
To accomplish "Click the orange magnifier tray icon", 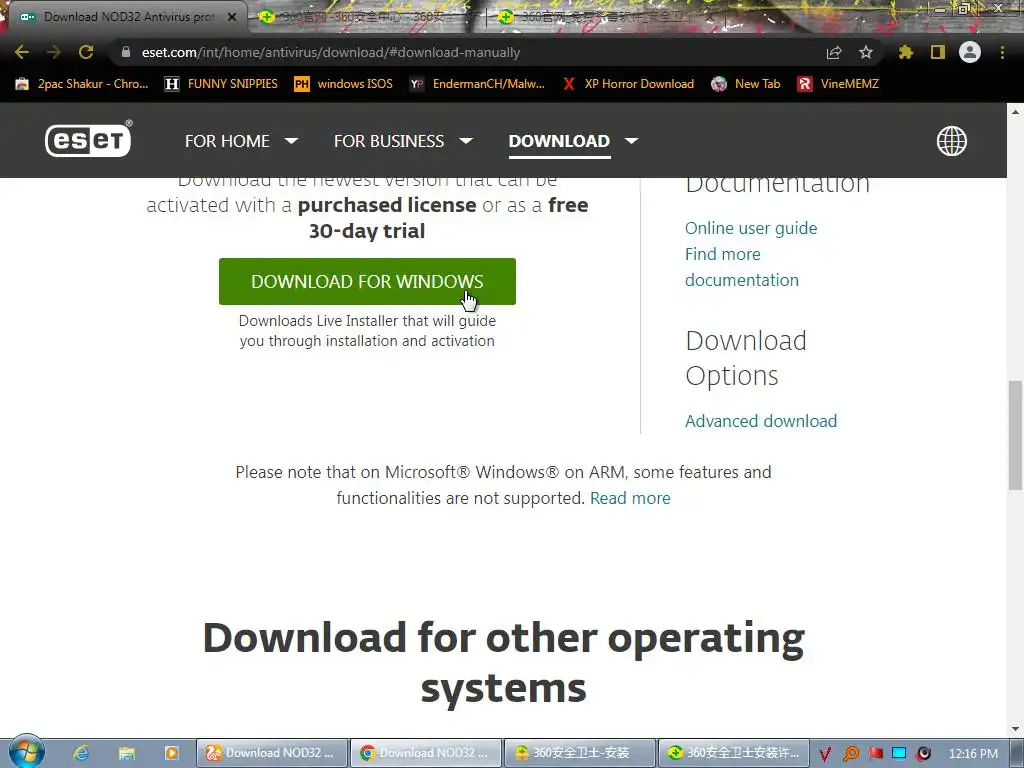I will pos(851,754).
